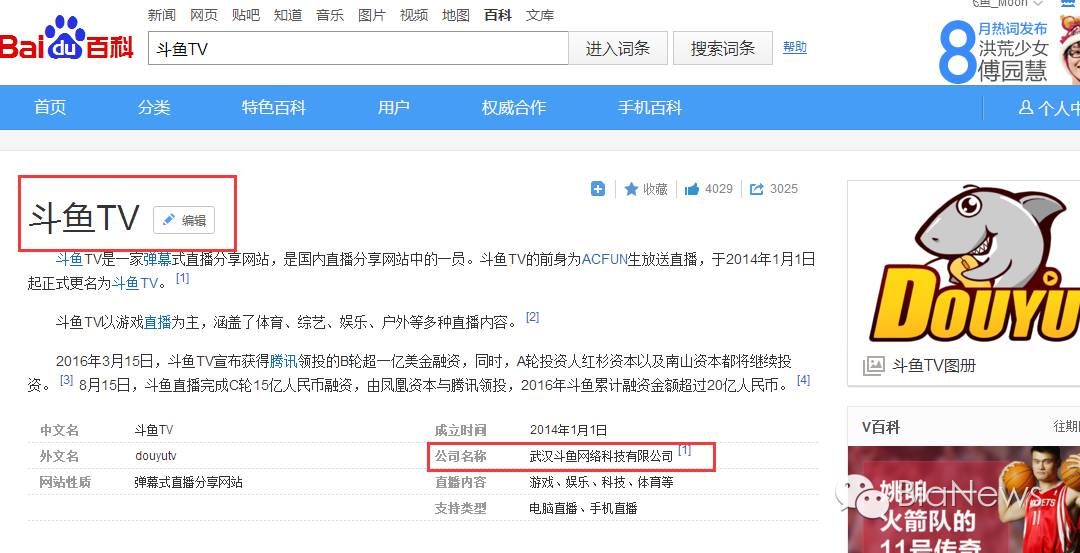
Task: Open the ACFUN hyperlink
Action: pos(605,260)
